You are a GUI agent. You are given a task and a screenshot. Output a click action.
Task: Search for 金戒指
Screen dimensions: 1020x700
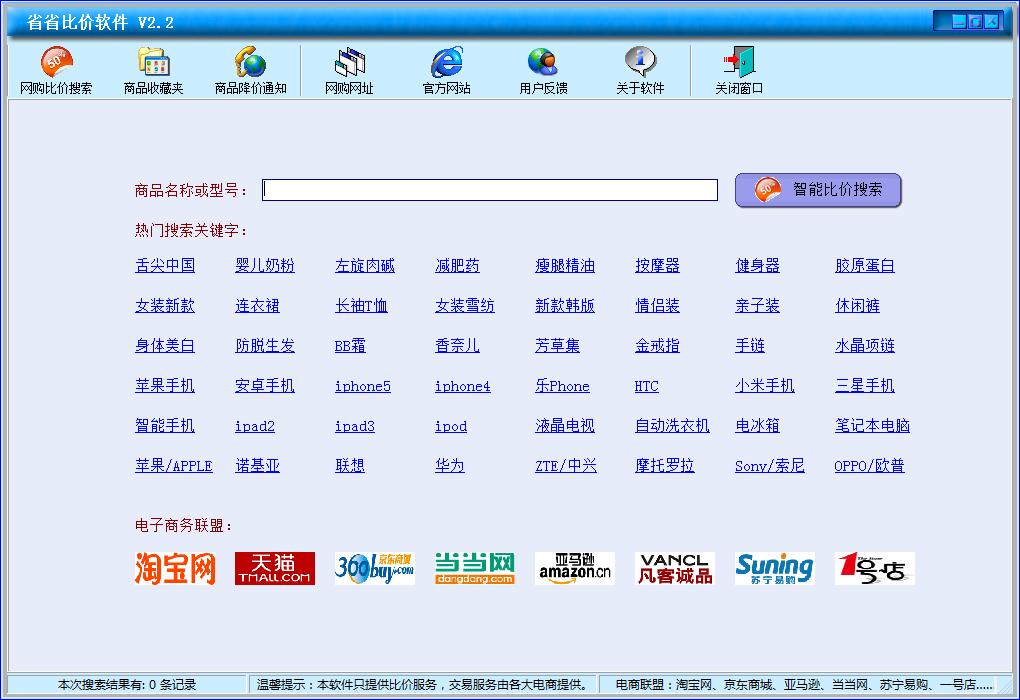pyautogui.click(x=657, y=345)
